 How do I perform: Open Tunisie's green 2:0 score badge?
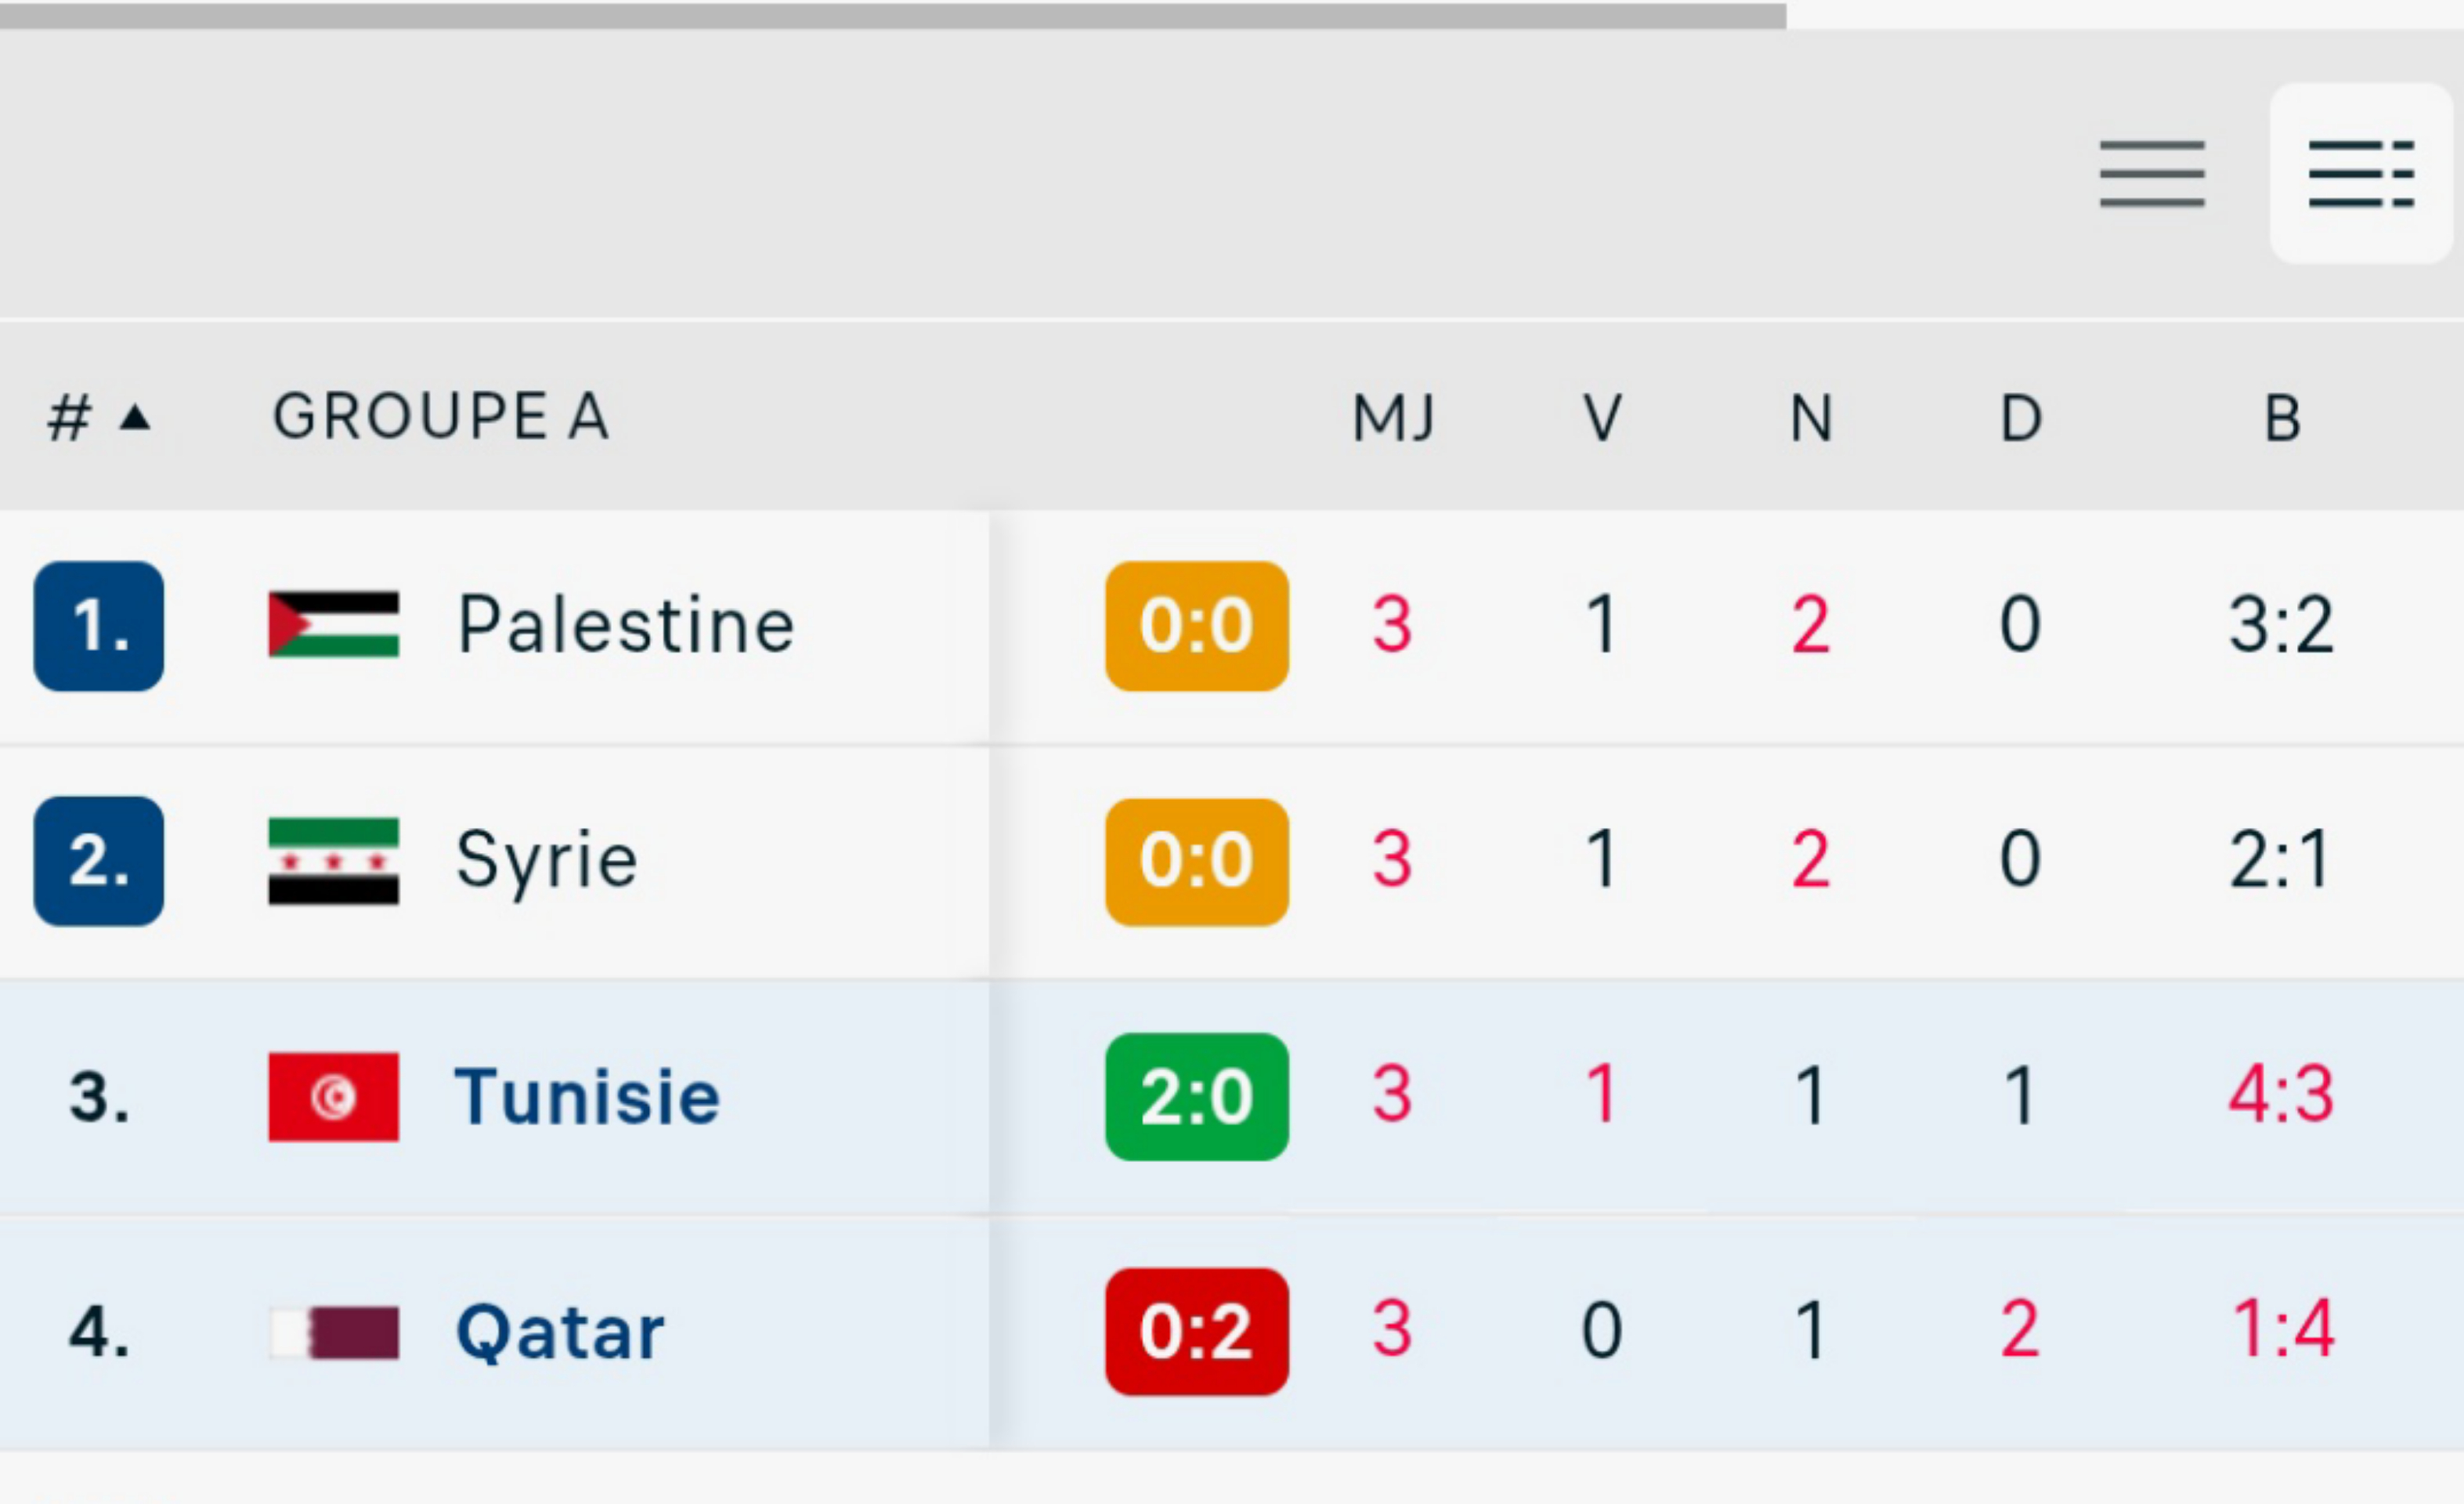(x=1196, y=1097)
